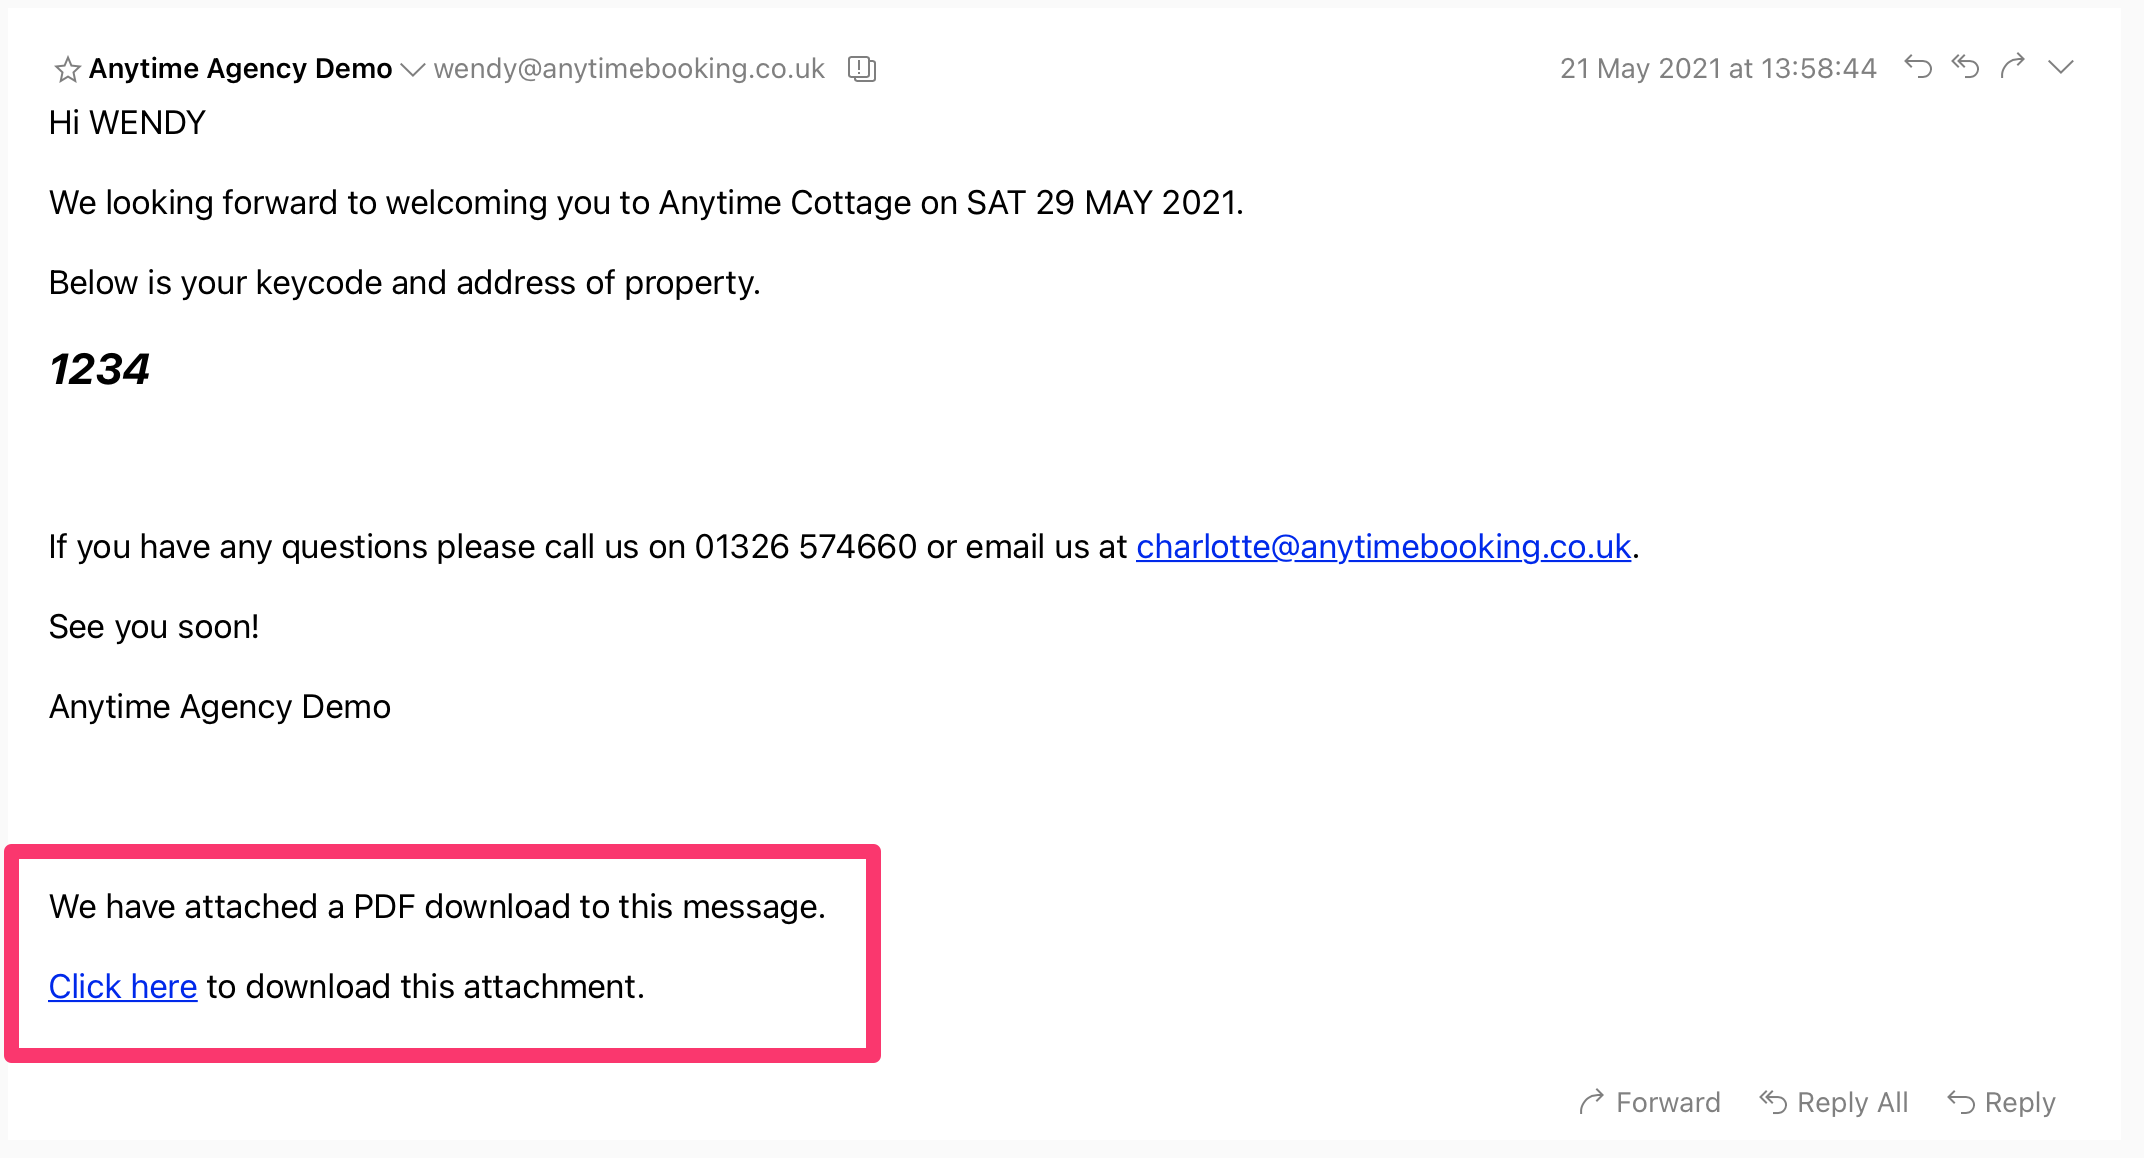Screen dimensions: 2144x1158
Task: Expand the sender details chevron
Action: 413,69
